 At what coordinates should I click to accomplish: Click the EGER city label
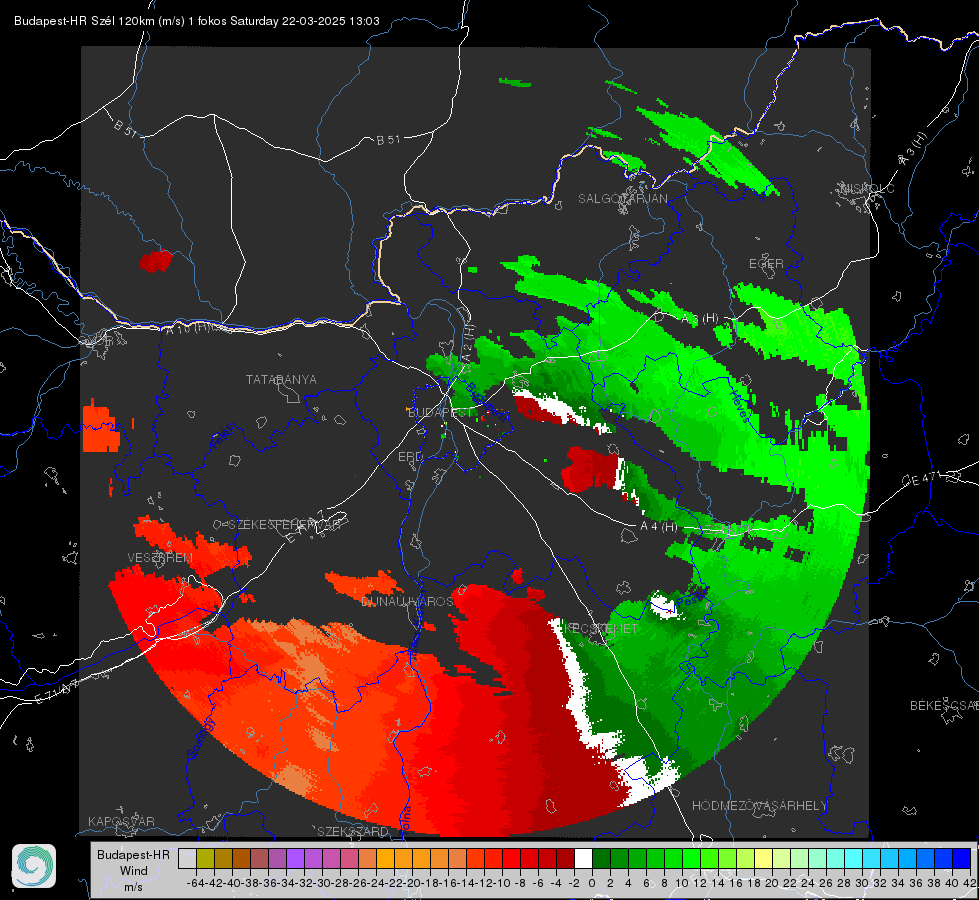tap(766, 264)
